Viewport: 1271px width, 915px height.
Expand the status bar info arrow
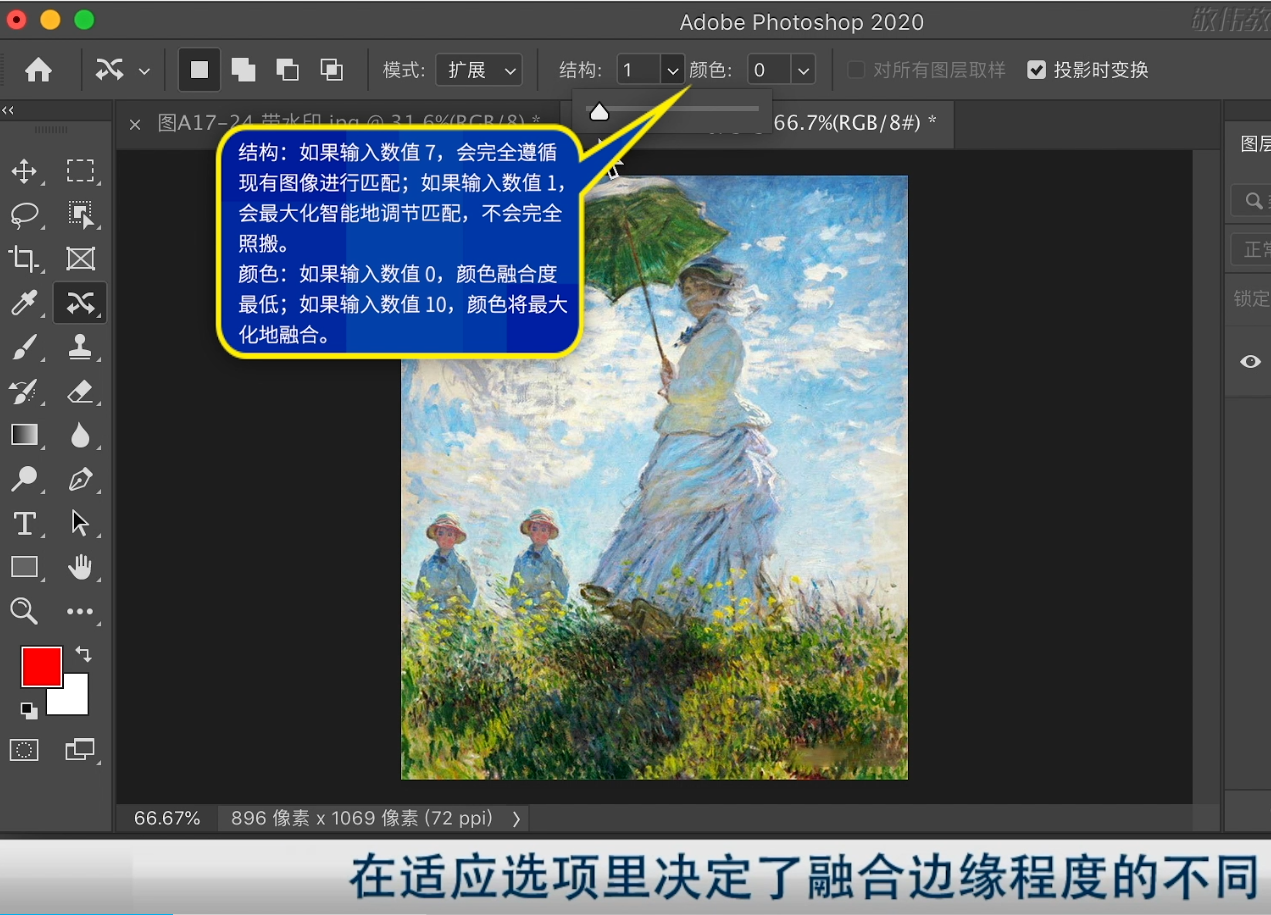(x=516, y=818)
